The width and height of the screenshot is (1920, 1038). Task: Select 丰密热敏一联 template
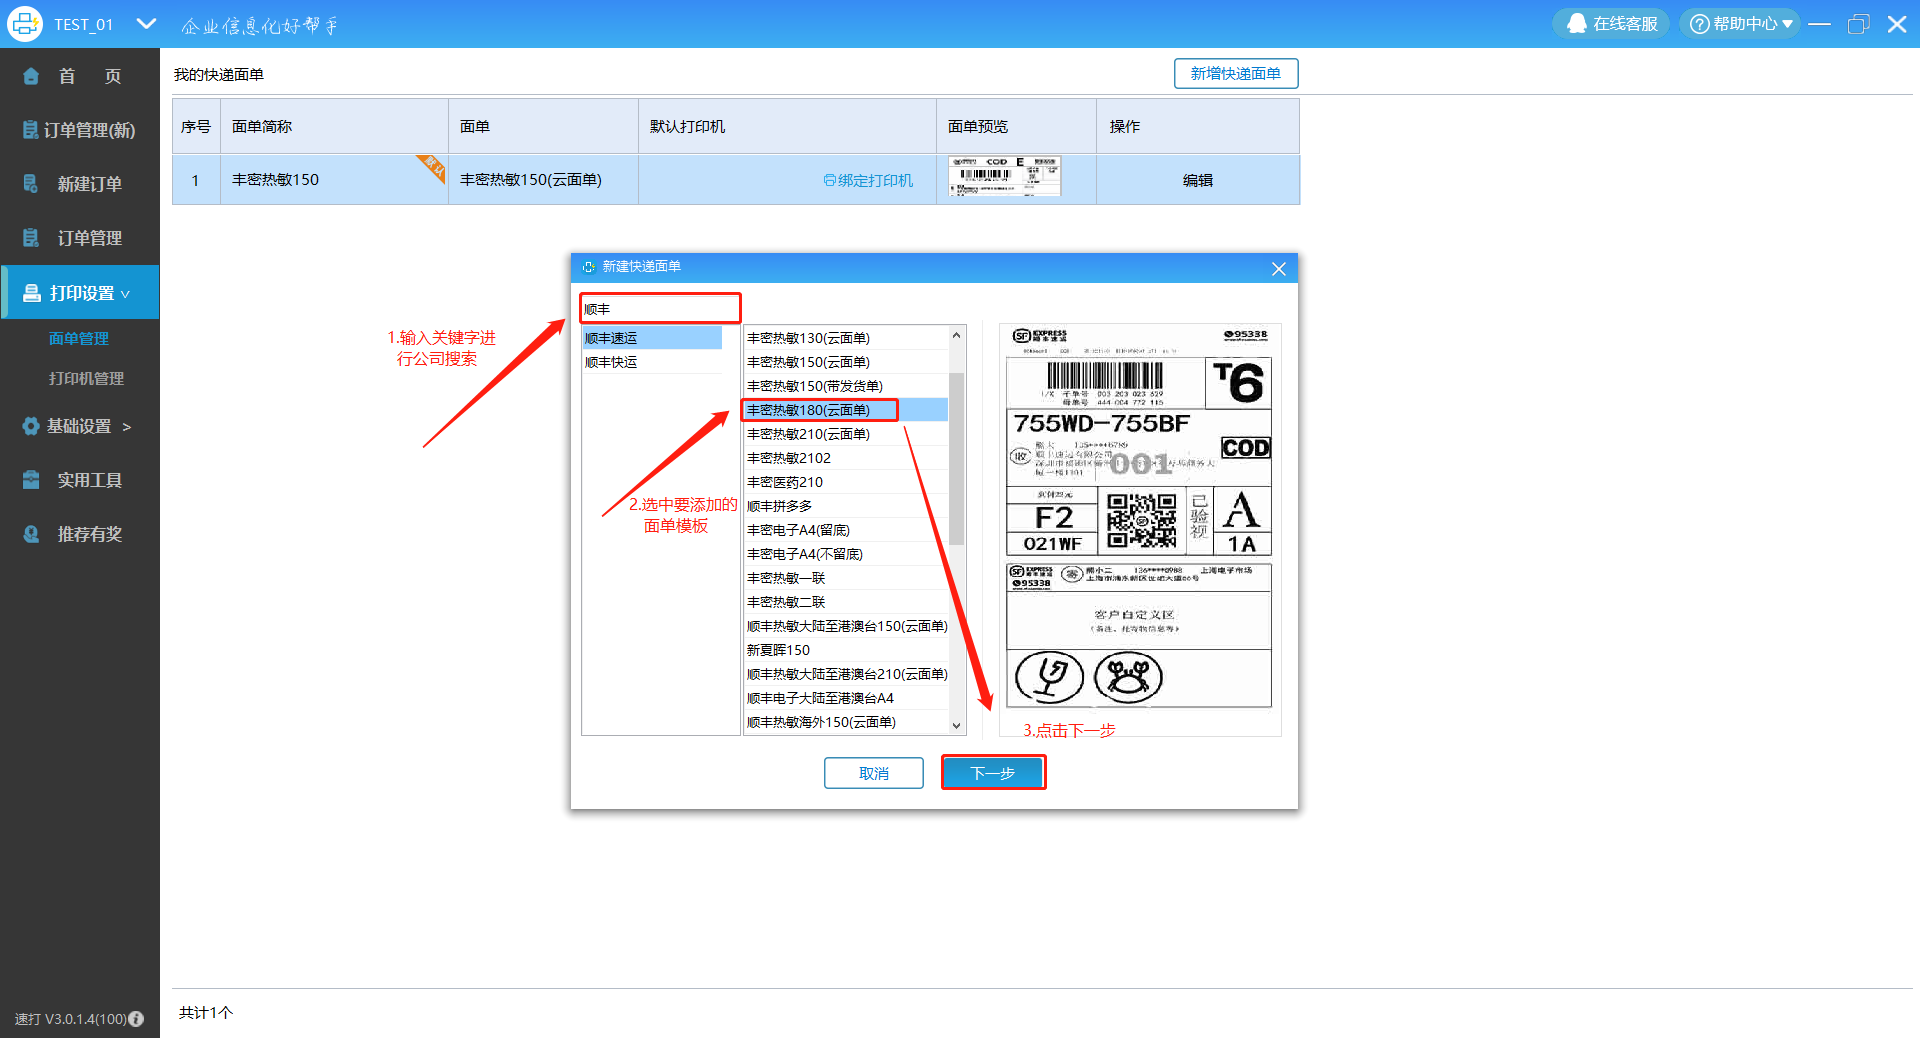[x=846, y=578]
